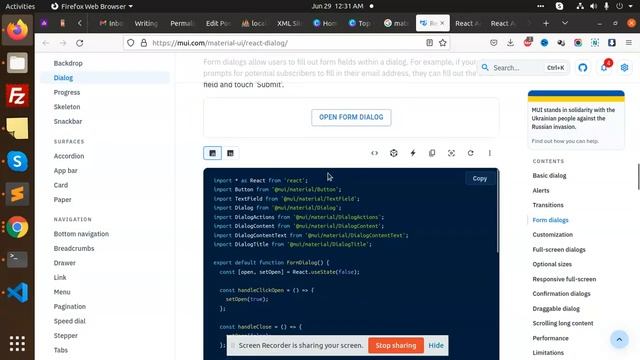
Task: Click the show full source code icon
Action: coord(374,153)
